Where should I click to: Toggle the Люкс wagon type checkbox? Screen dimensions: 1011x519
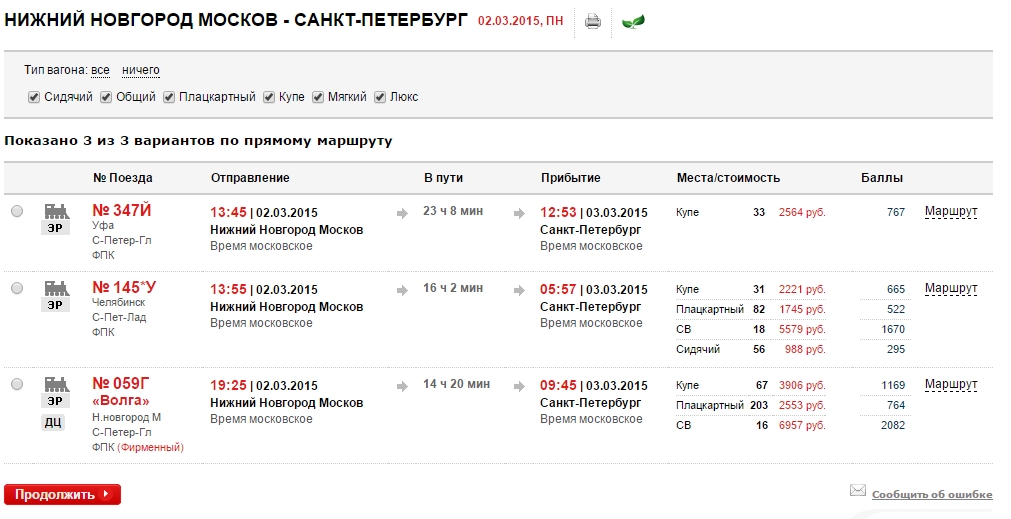(380, 97)
